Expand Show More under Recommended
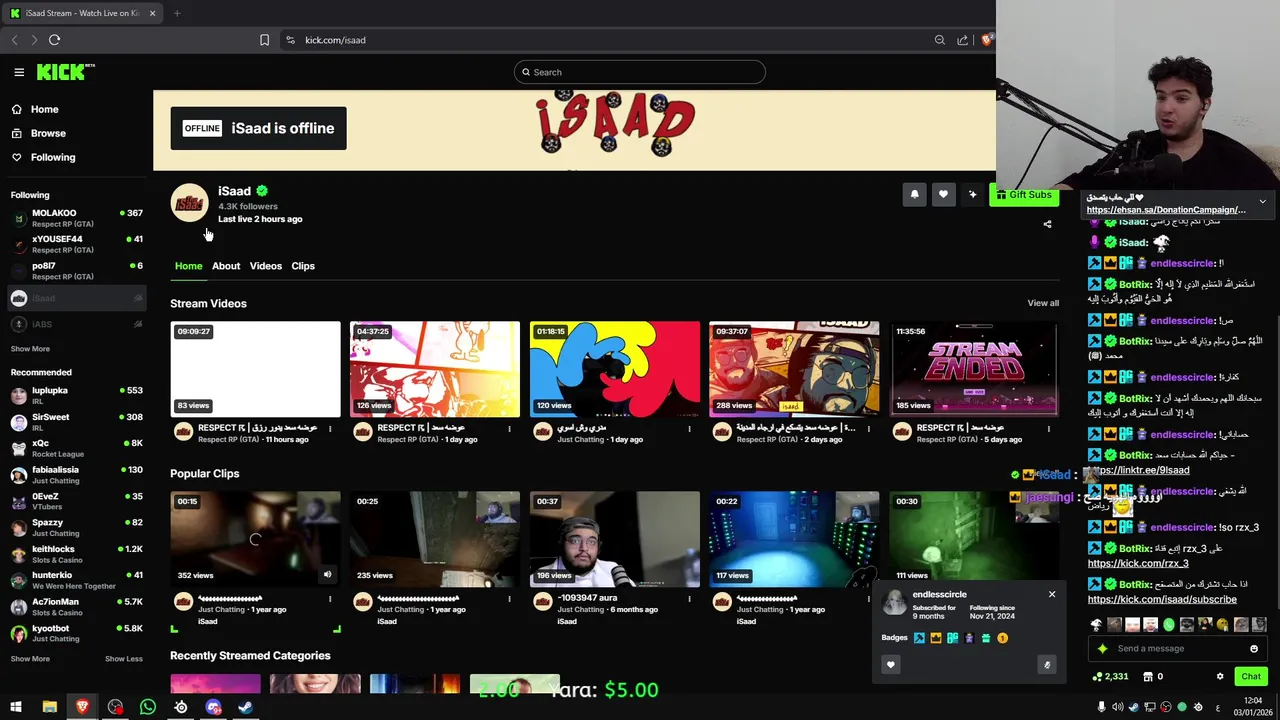 30,659
